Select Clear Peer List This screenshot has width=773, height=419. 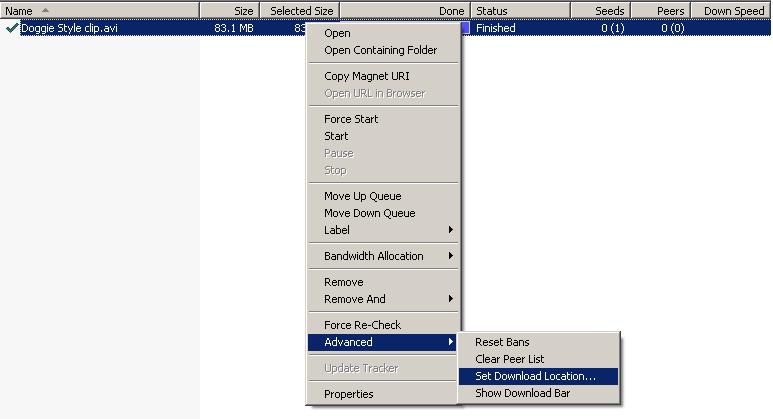509,359
